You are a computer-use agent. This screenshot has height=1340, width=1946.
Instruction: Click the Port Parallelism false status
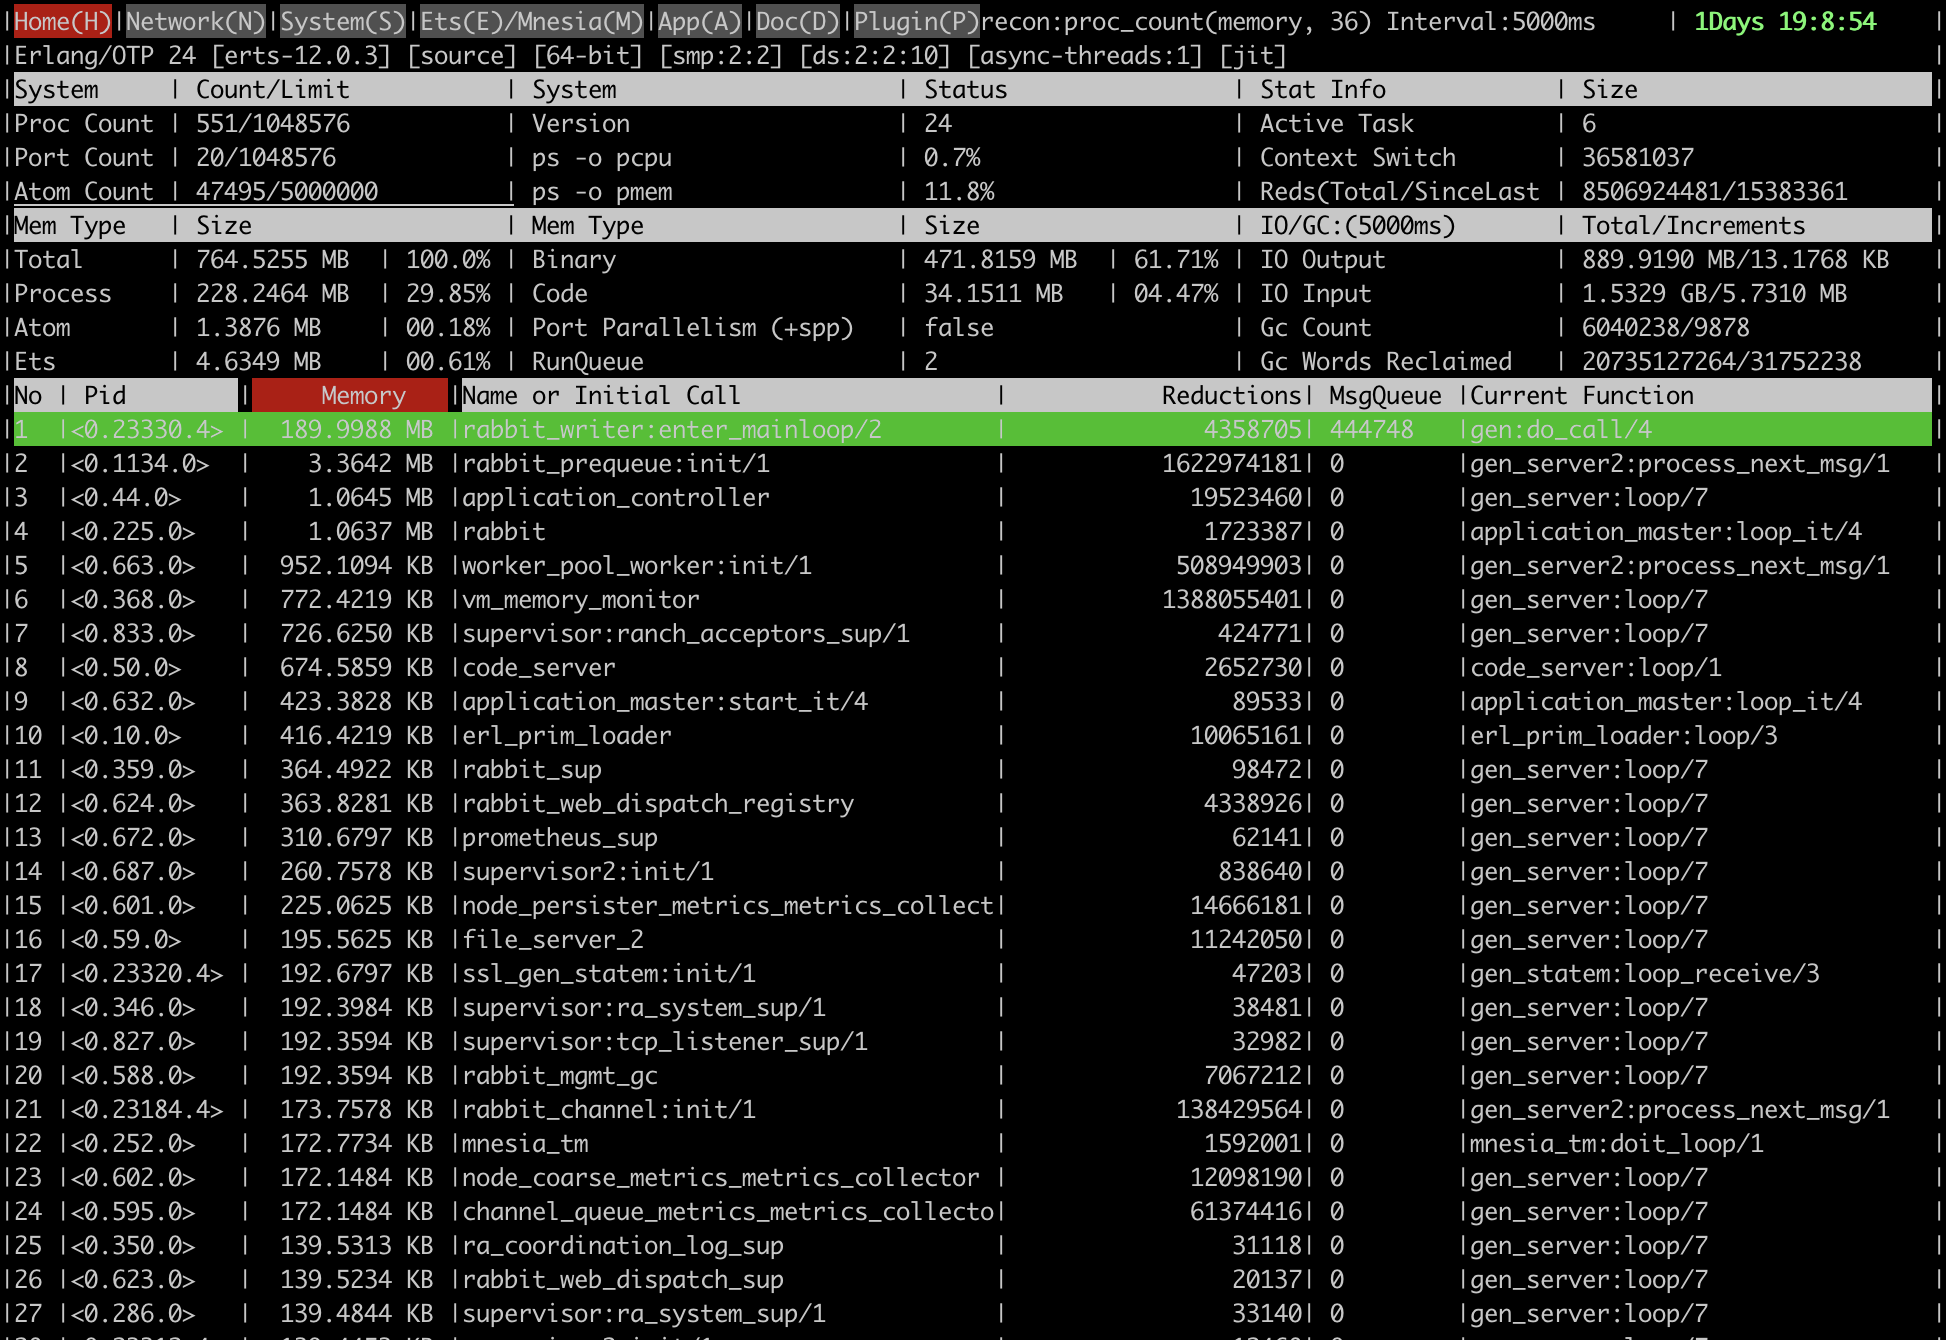[958, 327]
